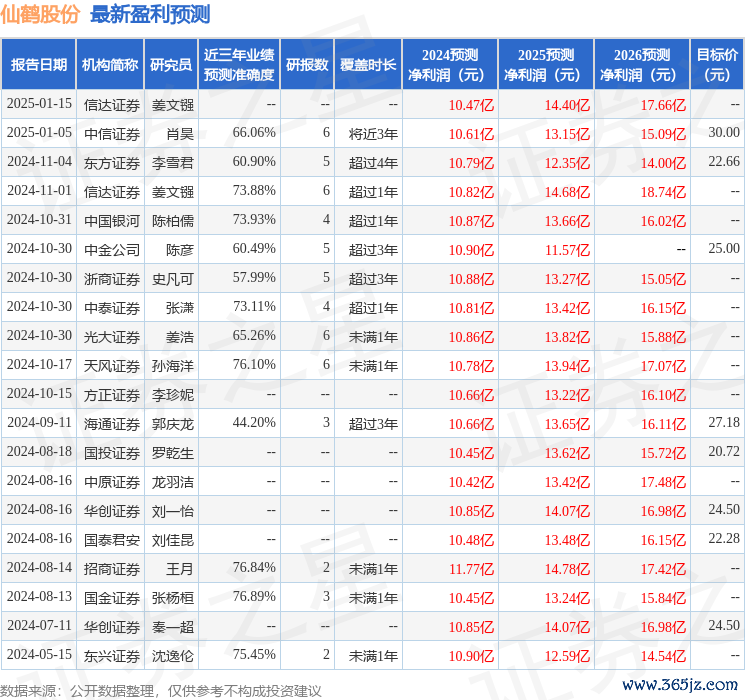Image resolution: width=745 pixels, height=700 pixels.
Task: Click 国金证券 institution cell
Action: coord(112,598)
